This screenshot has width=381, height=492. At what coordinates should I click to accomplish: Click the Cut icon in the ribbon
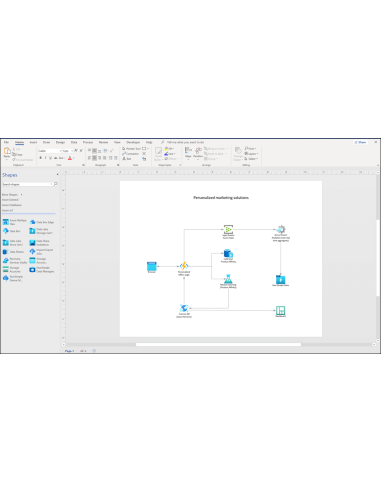[x=17, y=149]
